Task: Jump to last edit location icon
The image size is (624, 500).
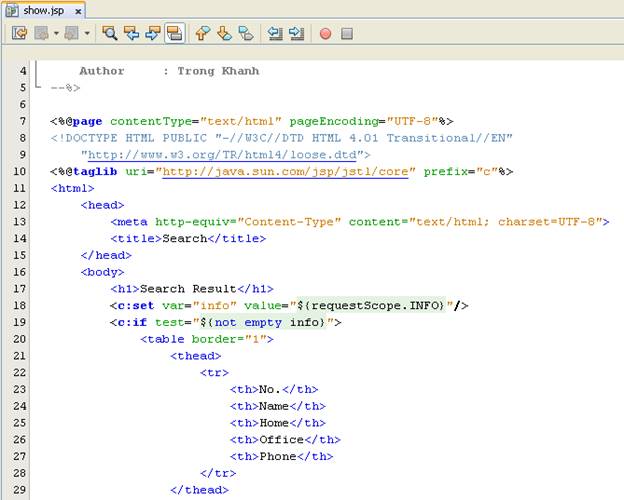Action: [x=19, y=33]
